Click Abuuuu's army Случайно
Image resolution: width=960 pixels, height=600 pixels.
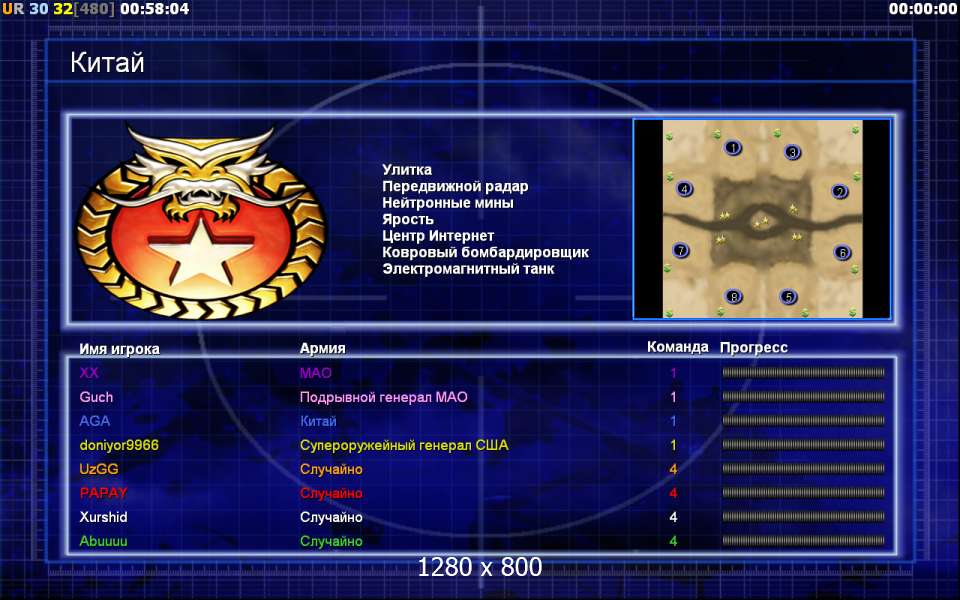click(x=331, y=541)
